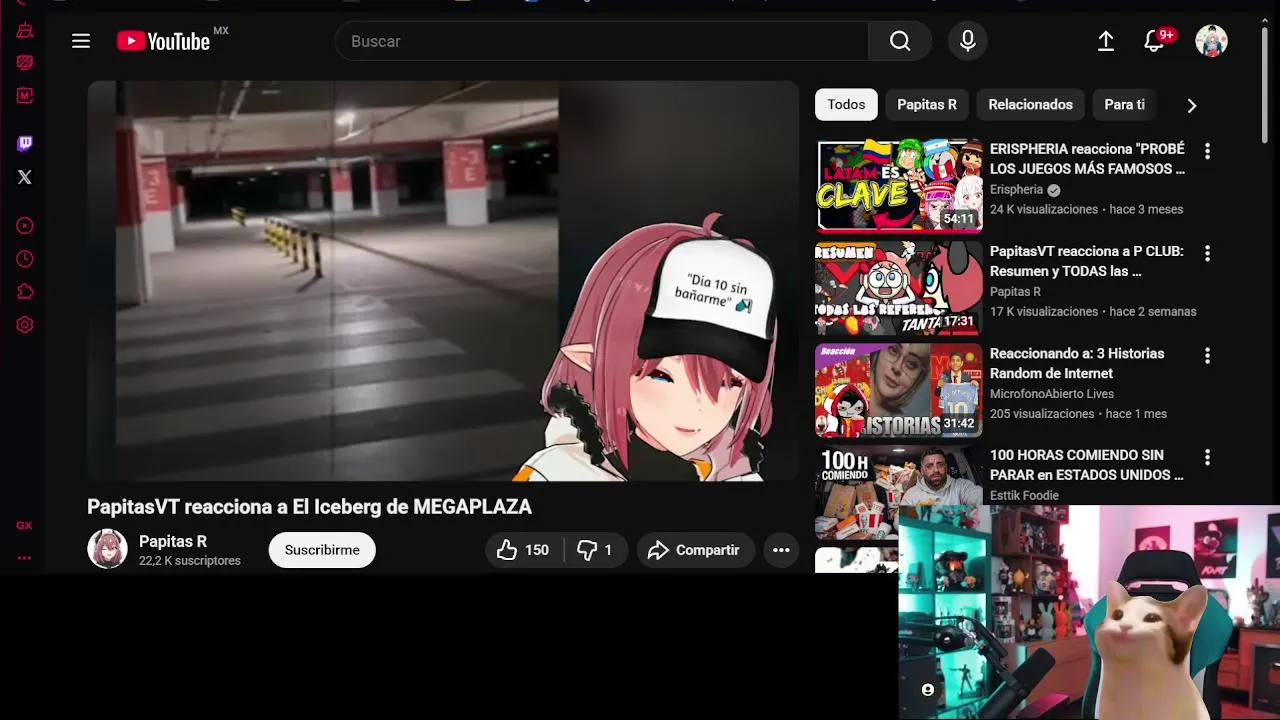This screenshot has height=720, width=1280.
Task: Open Extensions cube icon in sidebar
Action: [x=25, y=292]
